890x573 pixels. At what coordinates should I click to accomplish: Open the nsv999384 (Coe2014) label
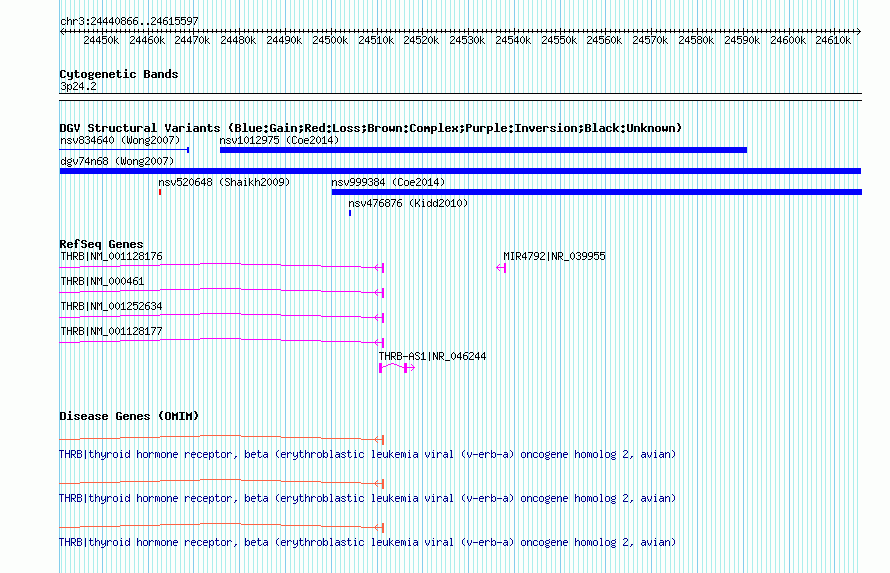[388, 182]
